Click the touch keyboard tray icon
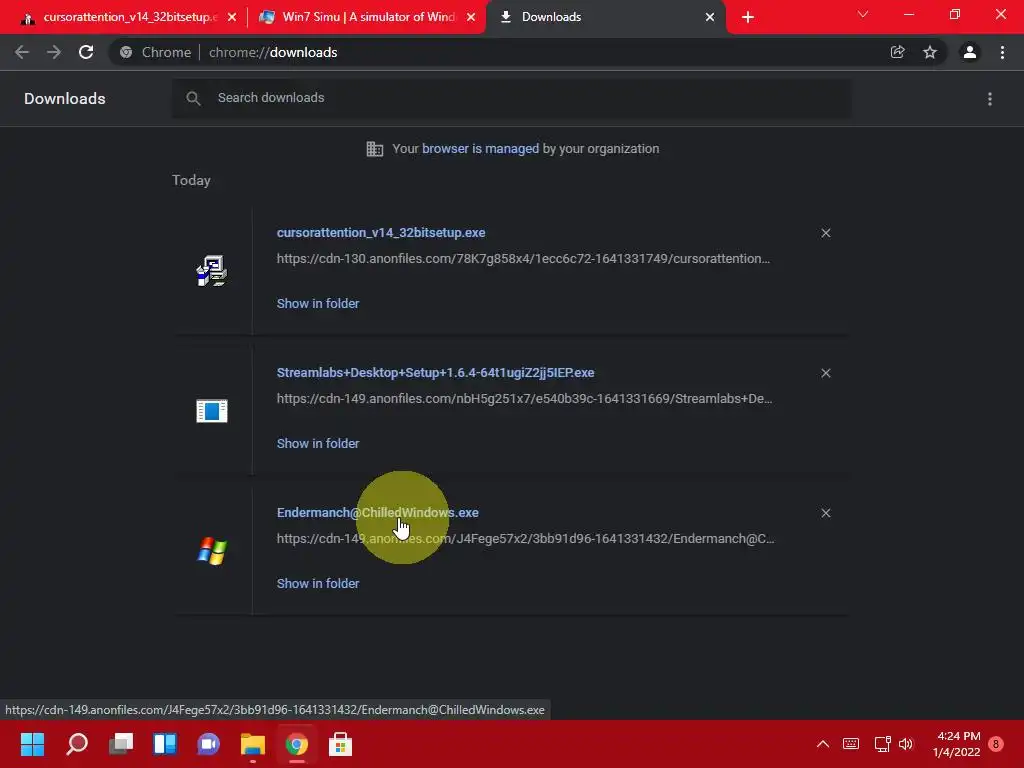Image resolution: width=1024 pixels, height=768 pixels. point(851,744)
